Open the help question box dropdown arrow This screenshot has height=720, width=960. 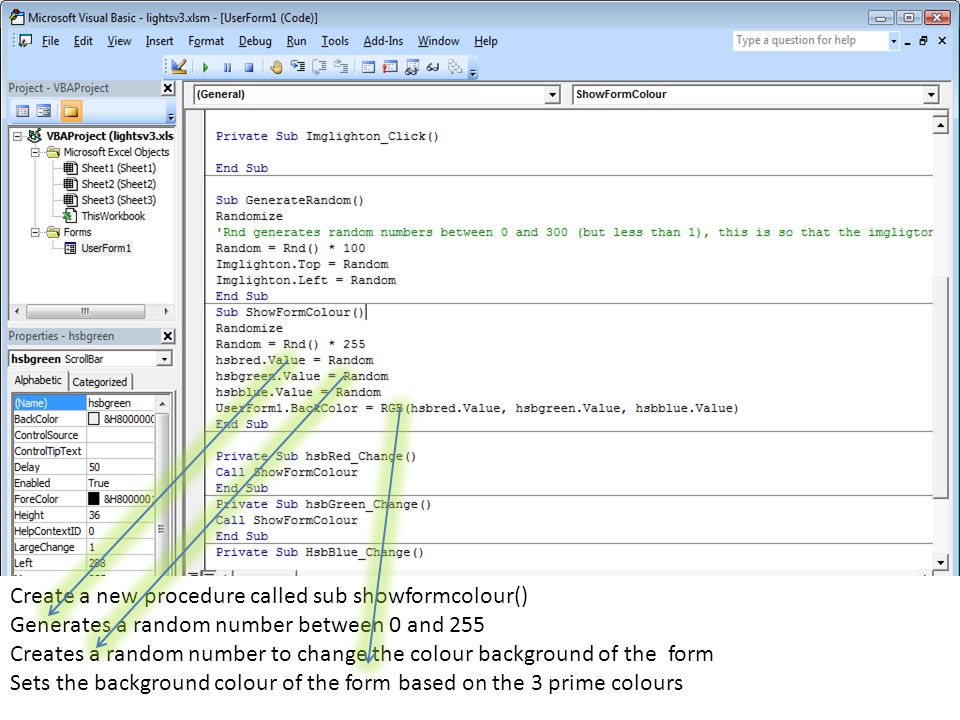[893, 41]
